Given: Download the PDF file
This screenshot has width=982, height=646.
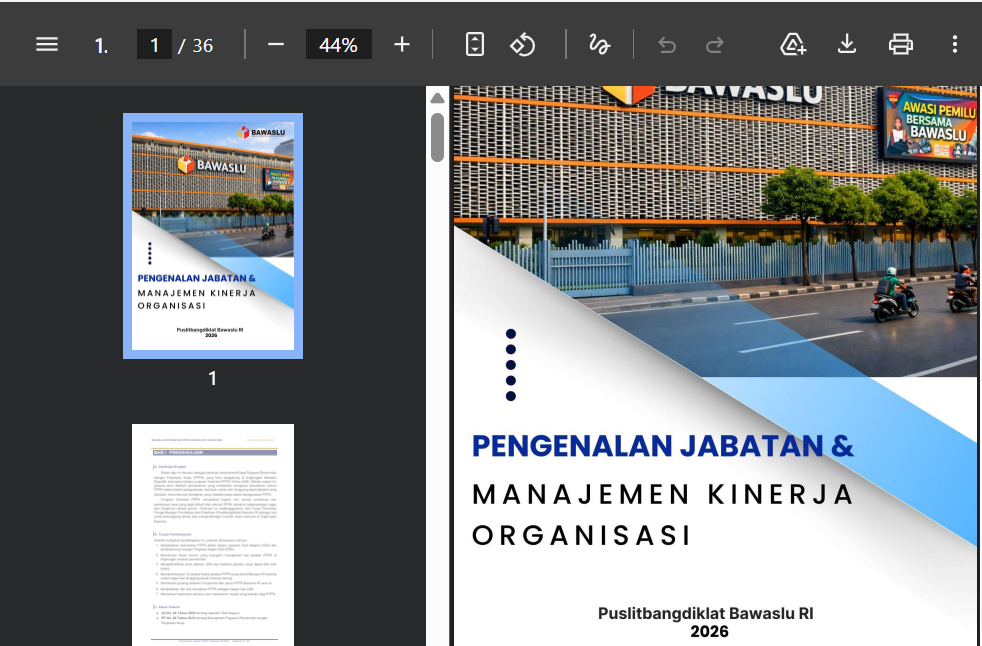Looking at the screenshot, I should (x=847, y=44).
